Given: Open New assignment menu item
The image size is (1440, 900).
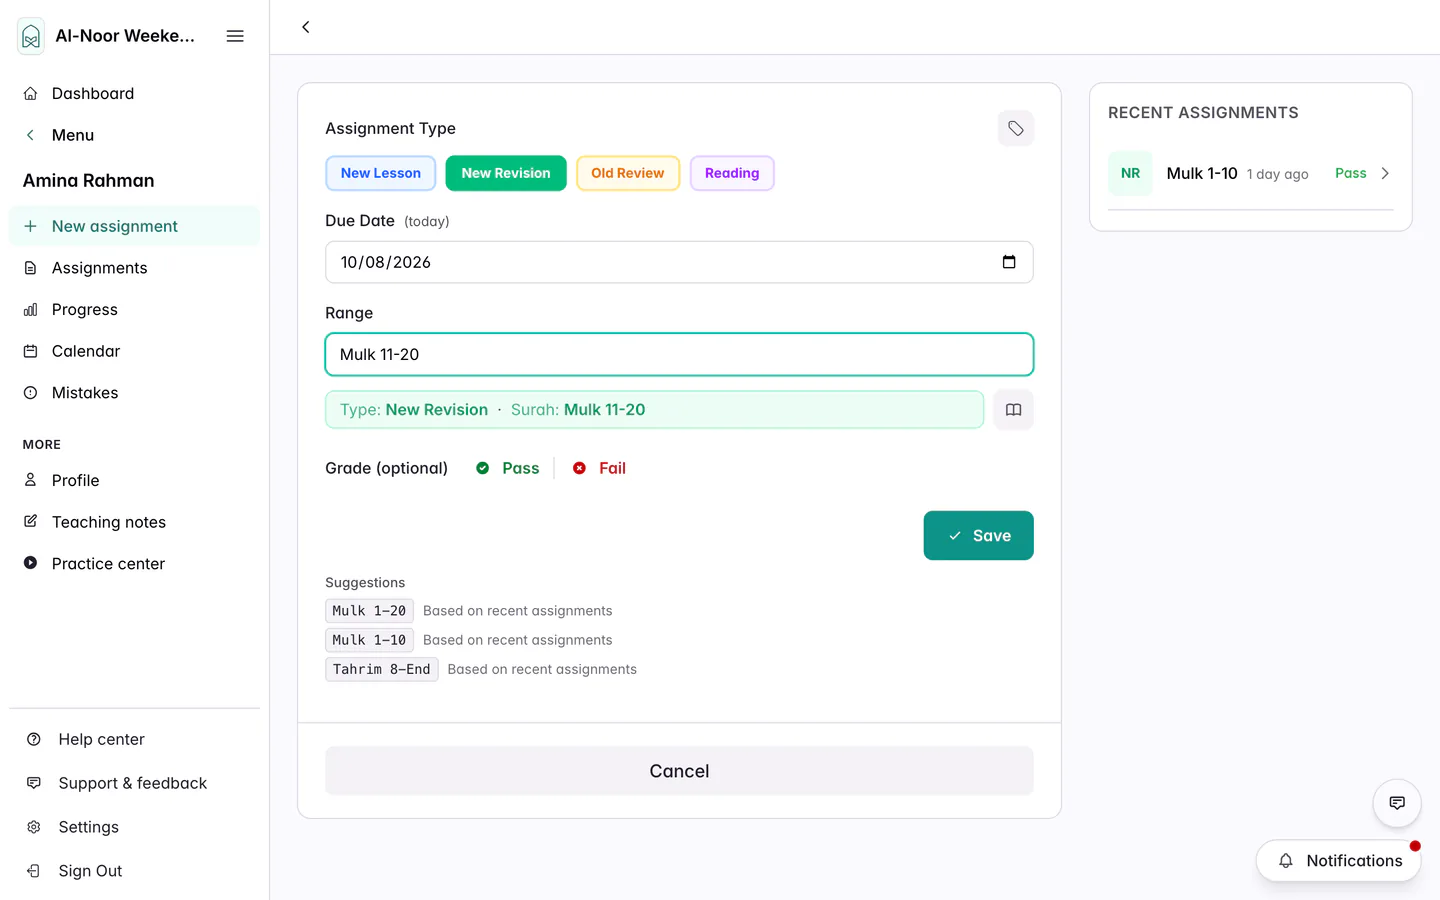Looking at the screenshot, I should (134, 226).
